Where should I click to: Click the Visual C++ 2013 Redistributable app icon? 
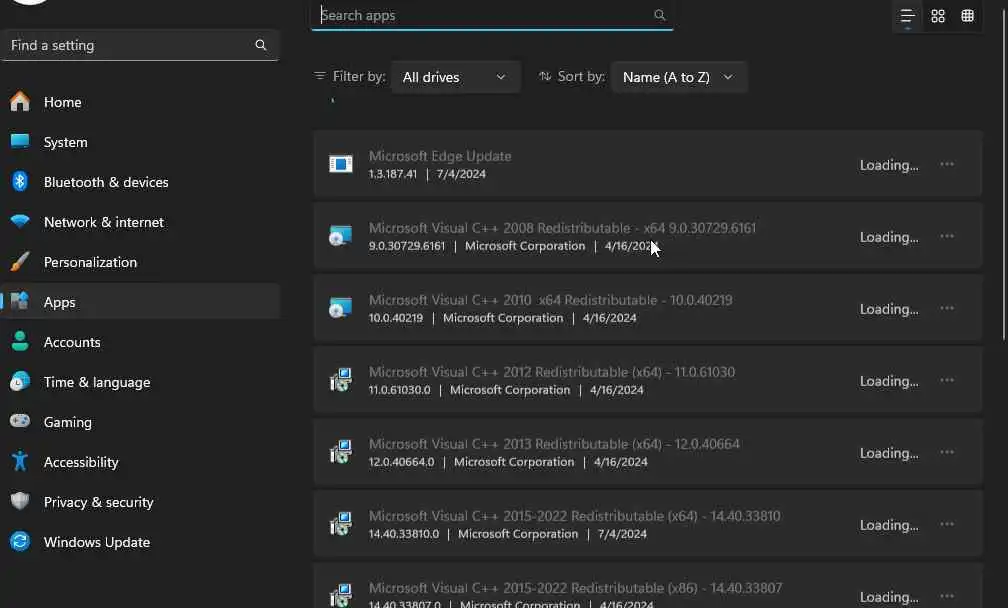tap(341, 452)
